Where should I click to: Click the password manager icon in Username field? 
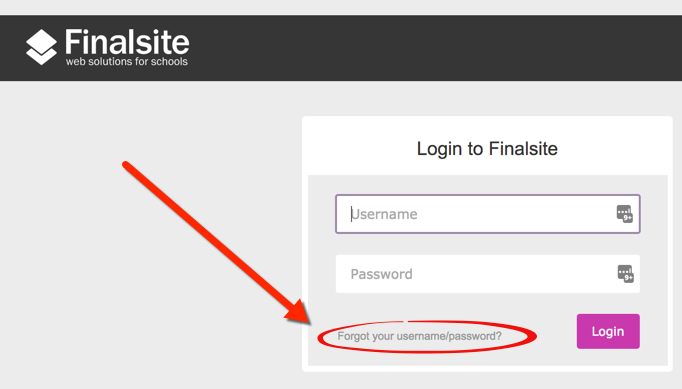[x=625, y=214]
